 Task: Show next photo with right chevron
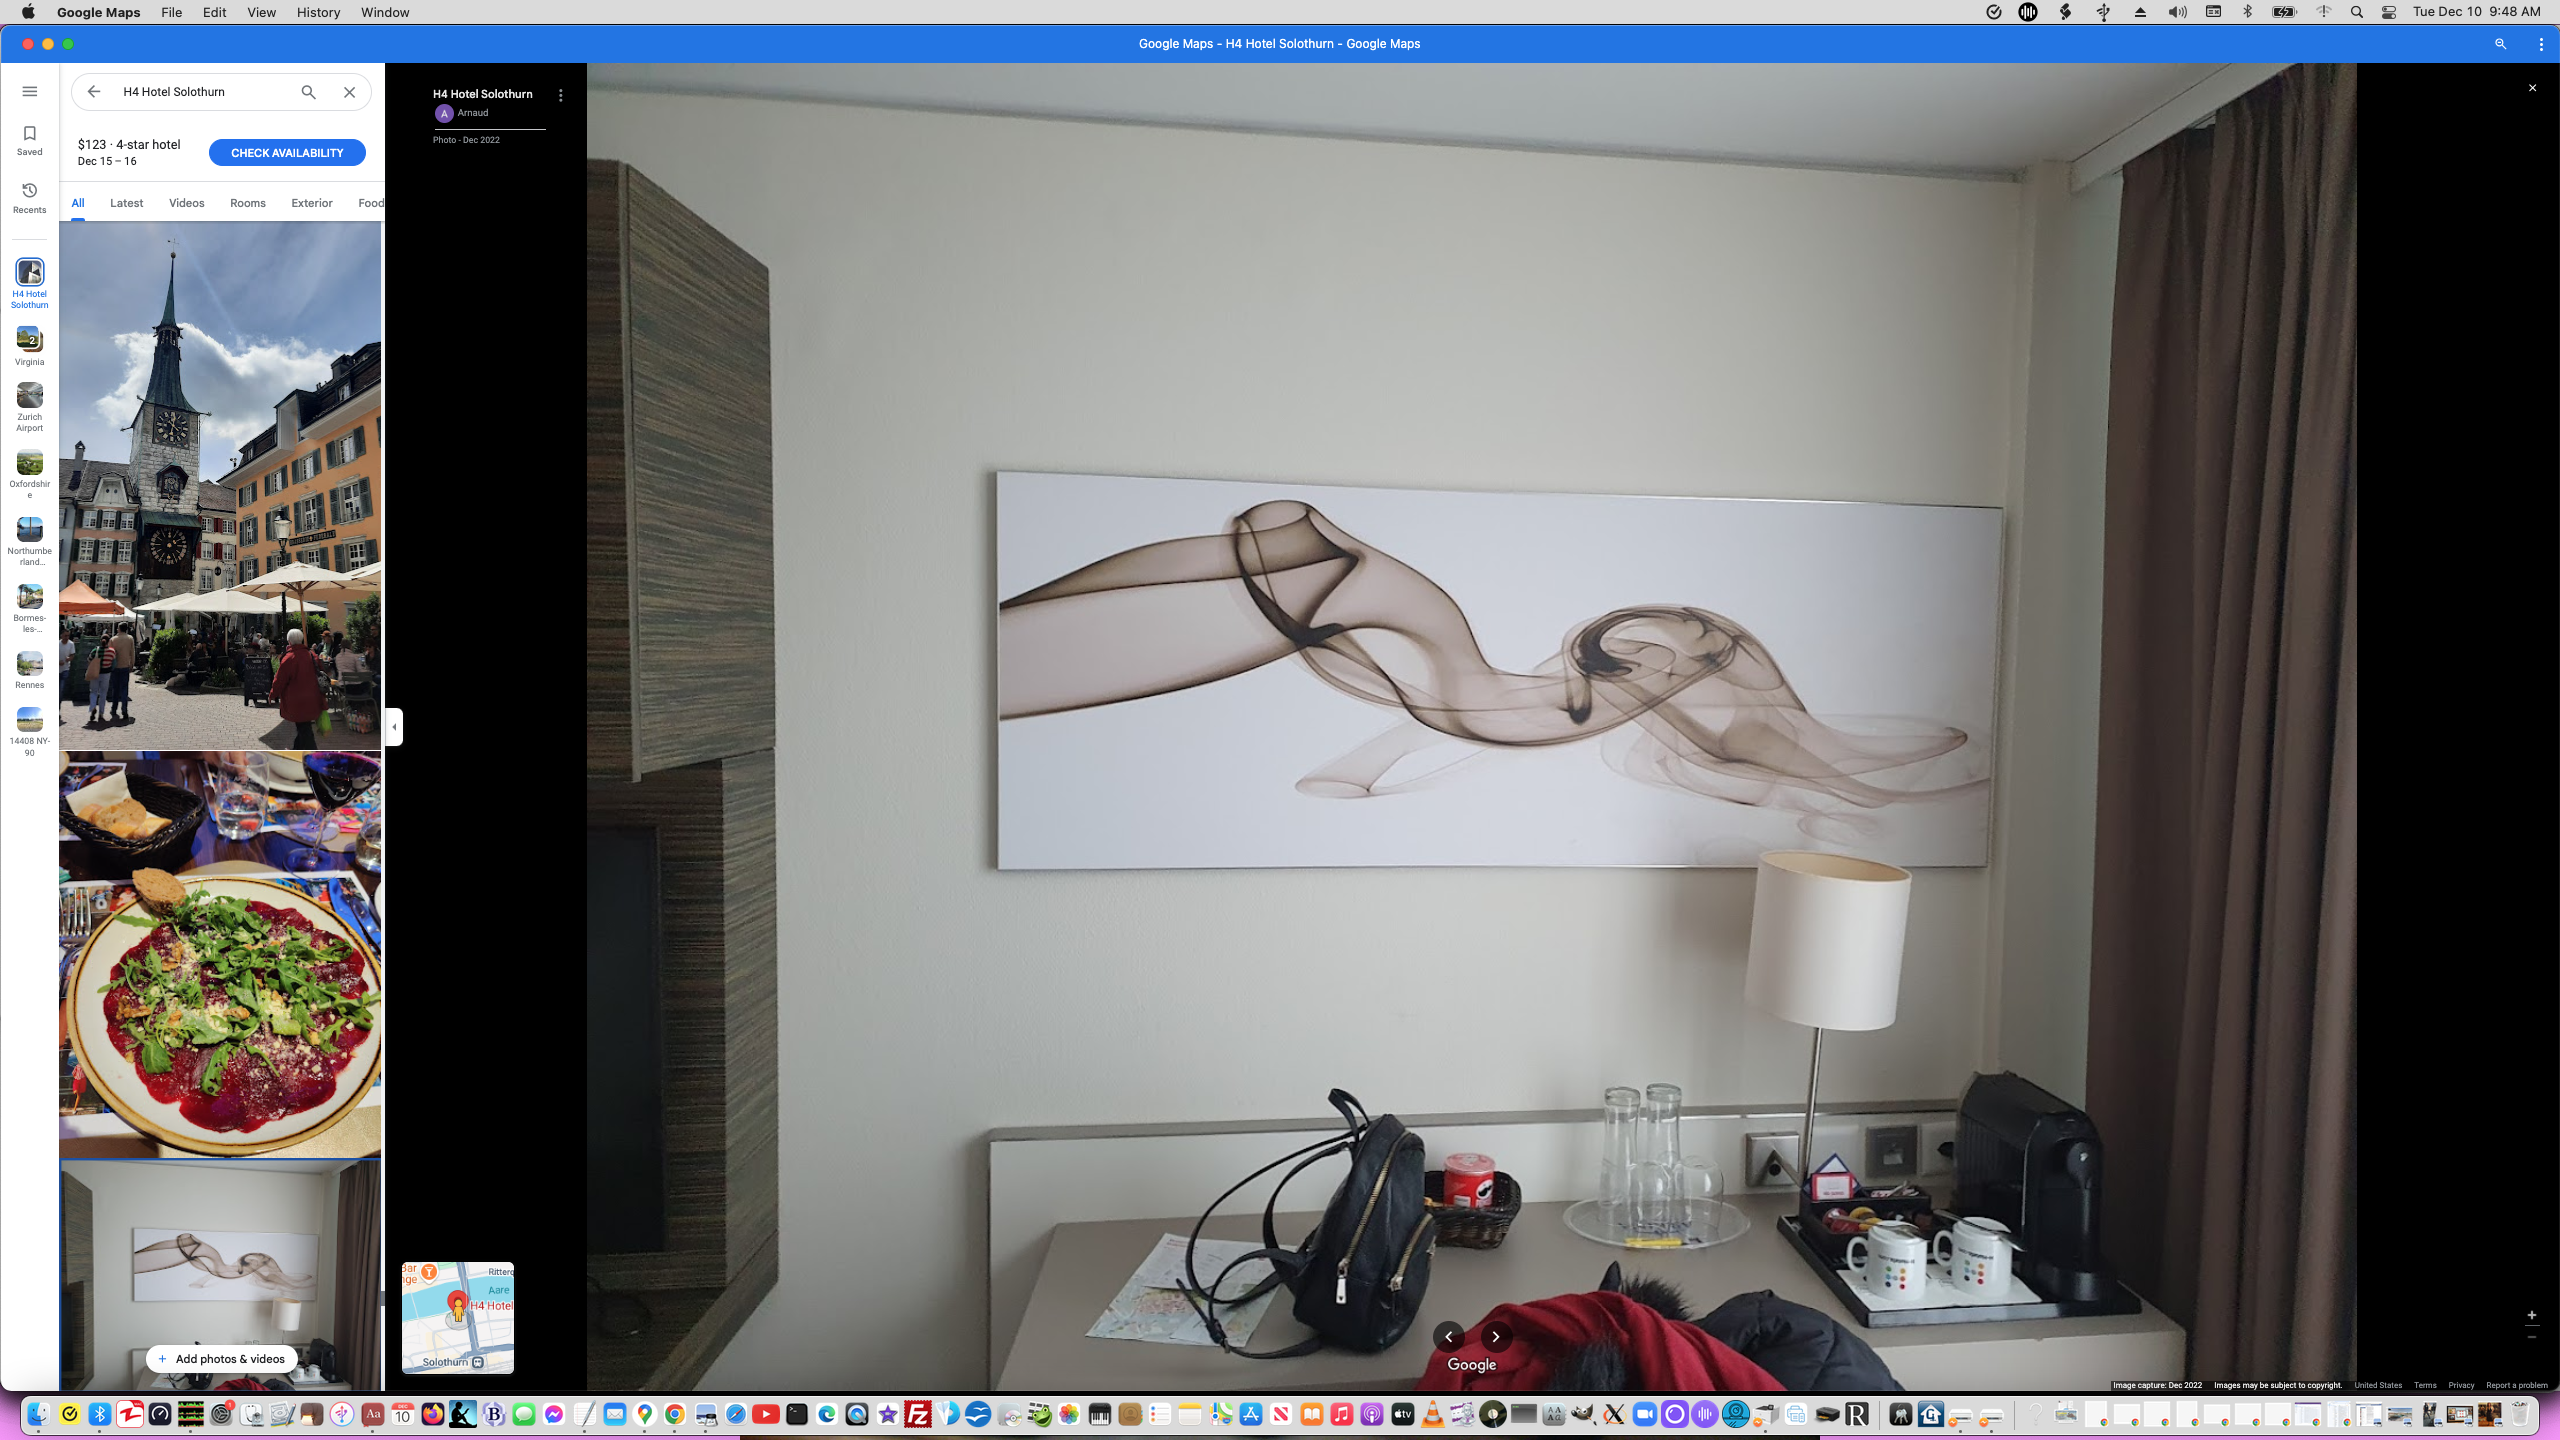click(x=1495, y=1336)
